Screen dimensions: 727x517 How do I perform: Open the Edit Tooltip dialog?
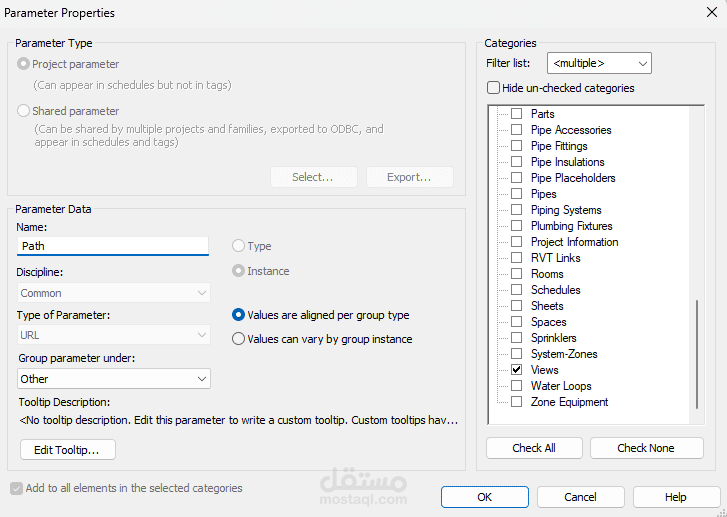pos(67,450)
